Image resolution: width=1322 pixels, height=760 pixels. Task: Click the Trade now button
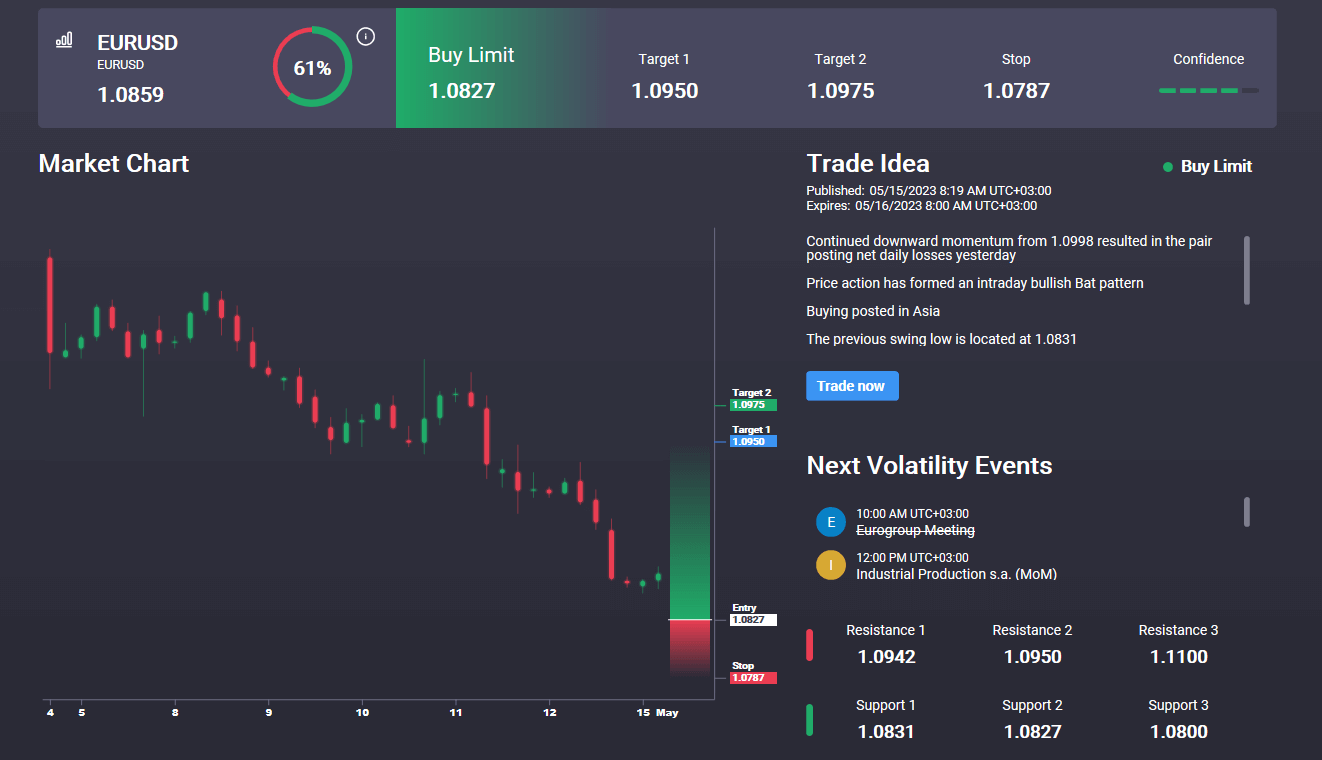point(852,386)
